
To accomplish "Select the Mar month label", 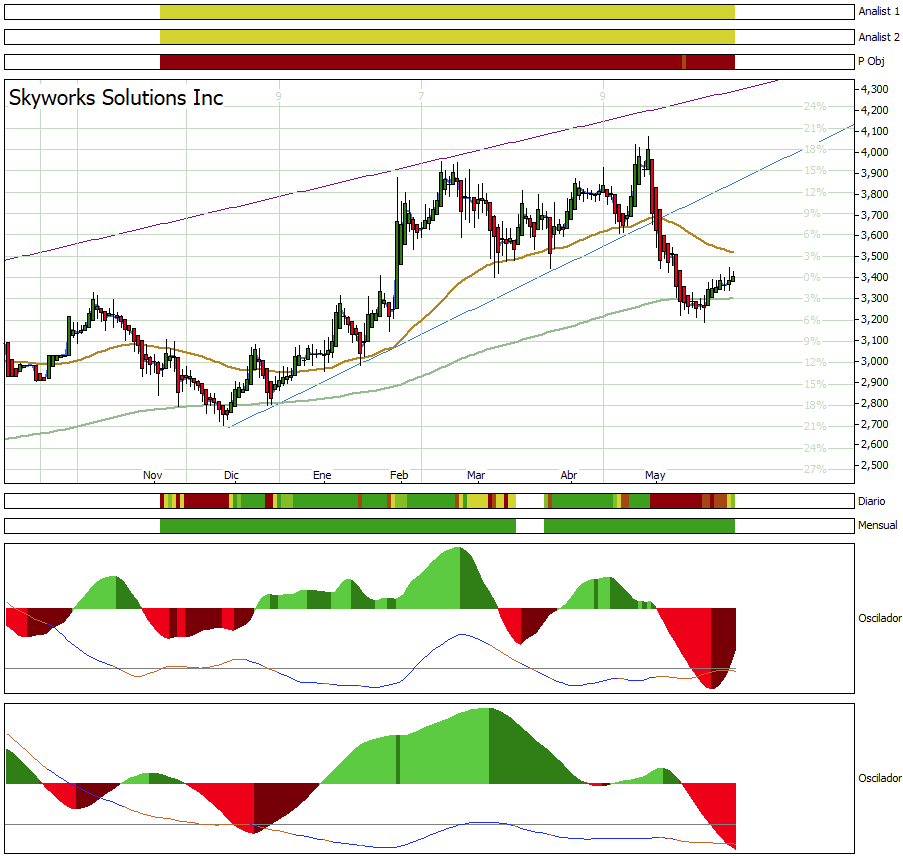I will pos(476,475).
